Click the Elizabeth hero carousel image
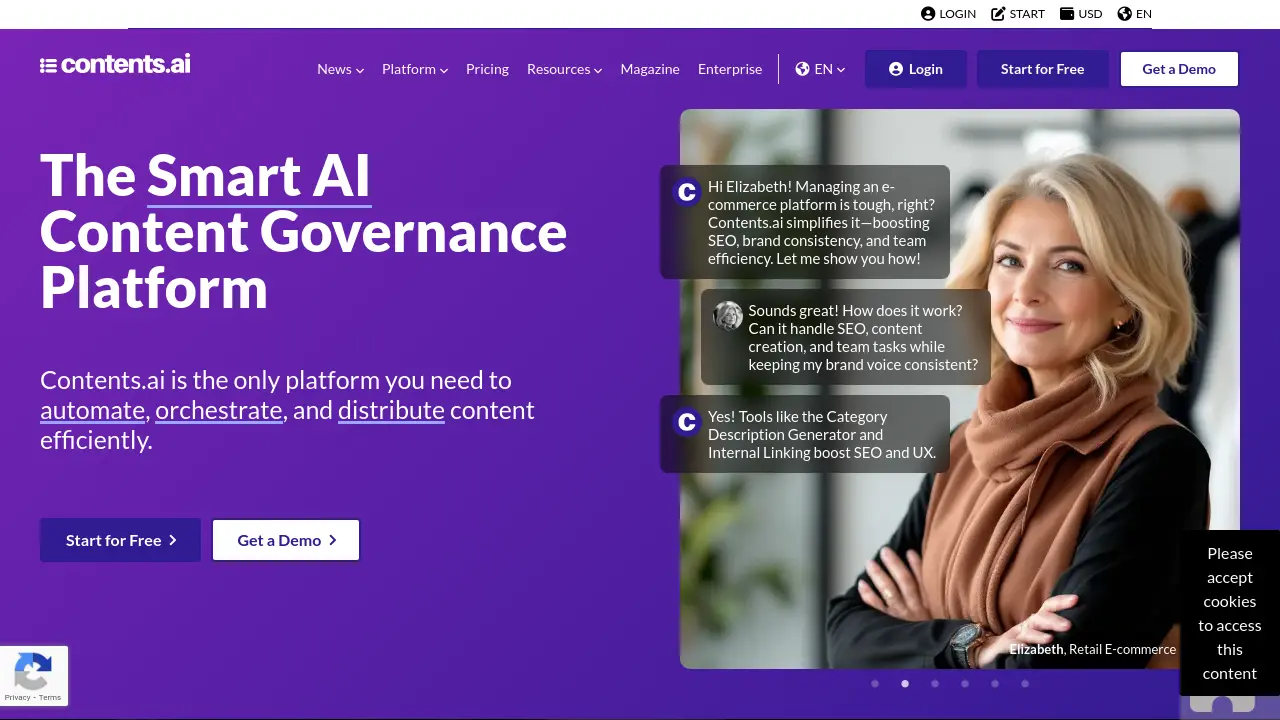 click(960, 389)
